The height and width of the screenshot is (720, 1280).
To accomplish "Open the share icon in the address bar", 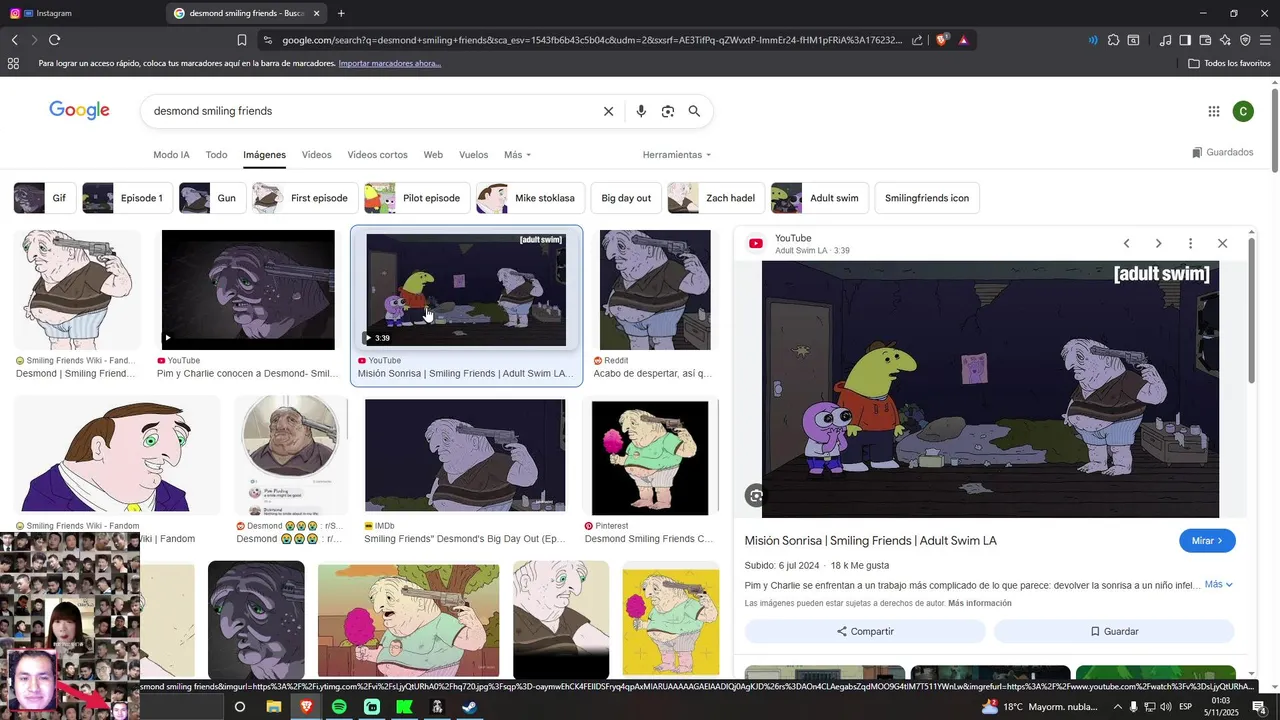I will pyautogui.click(x=917, y=40).
